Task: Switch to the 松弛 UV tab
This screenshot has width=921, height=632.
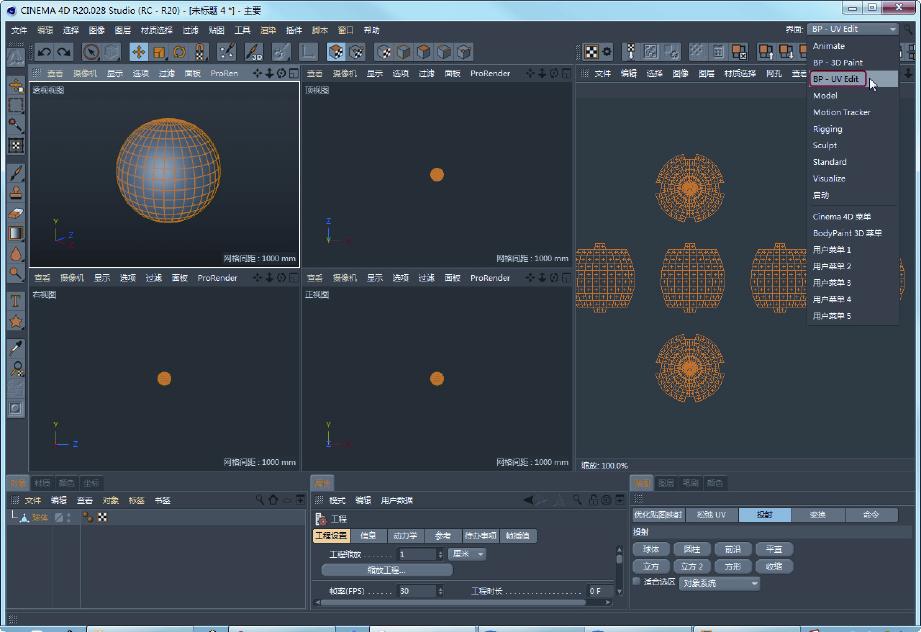Action: tap(711, 514)
